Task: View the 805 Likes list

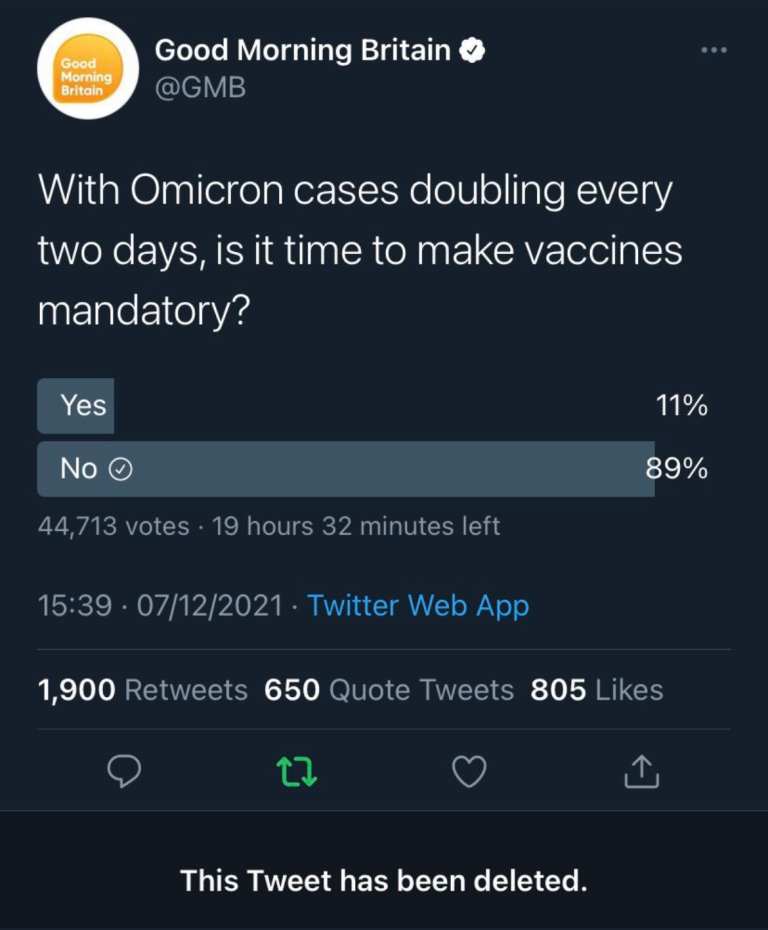Action: point(597,690)
